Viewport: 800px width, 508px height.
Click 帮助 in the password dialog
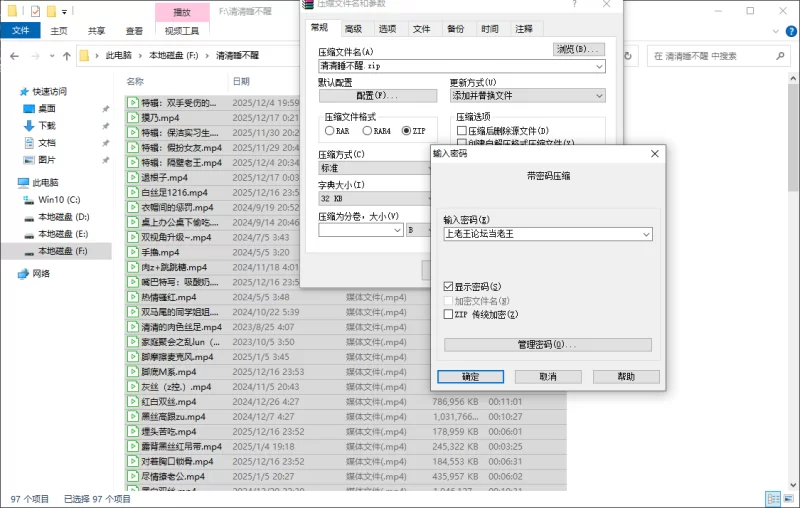pos(626,377)
